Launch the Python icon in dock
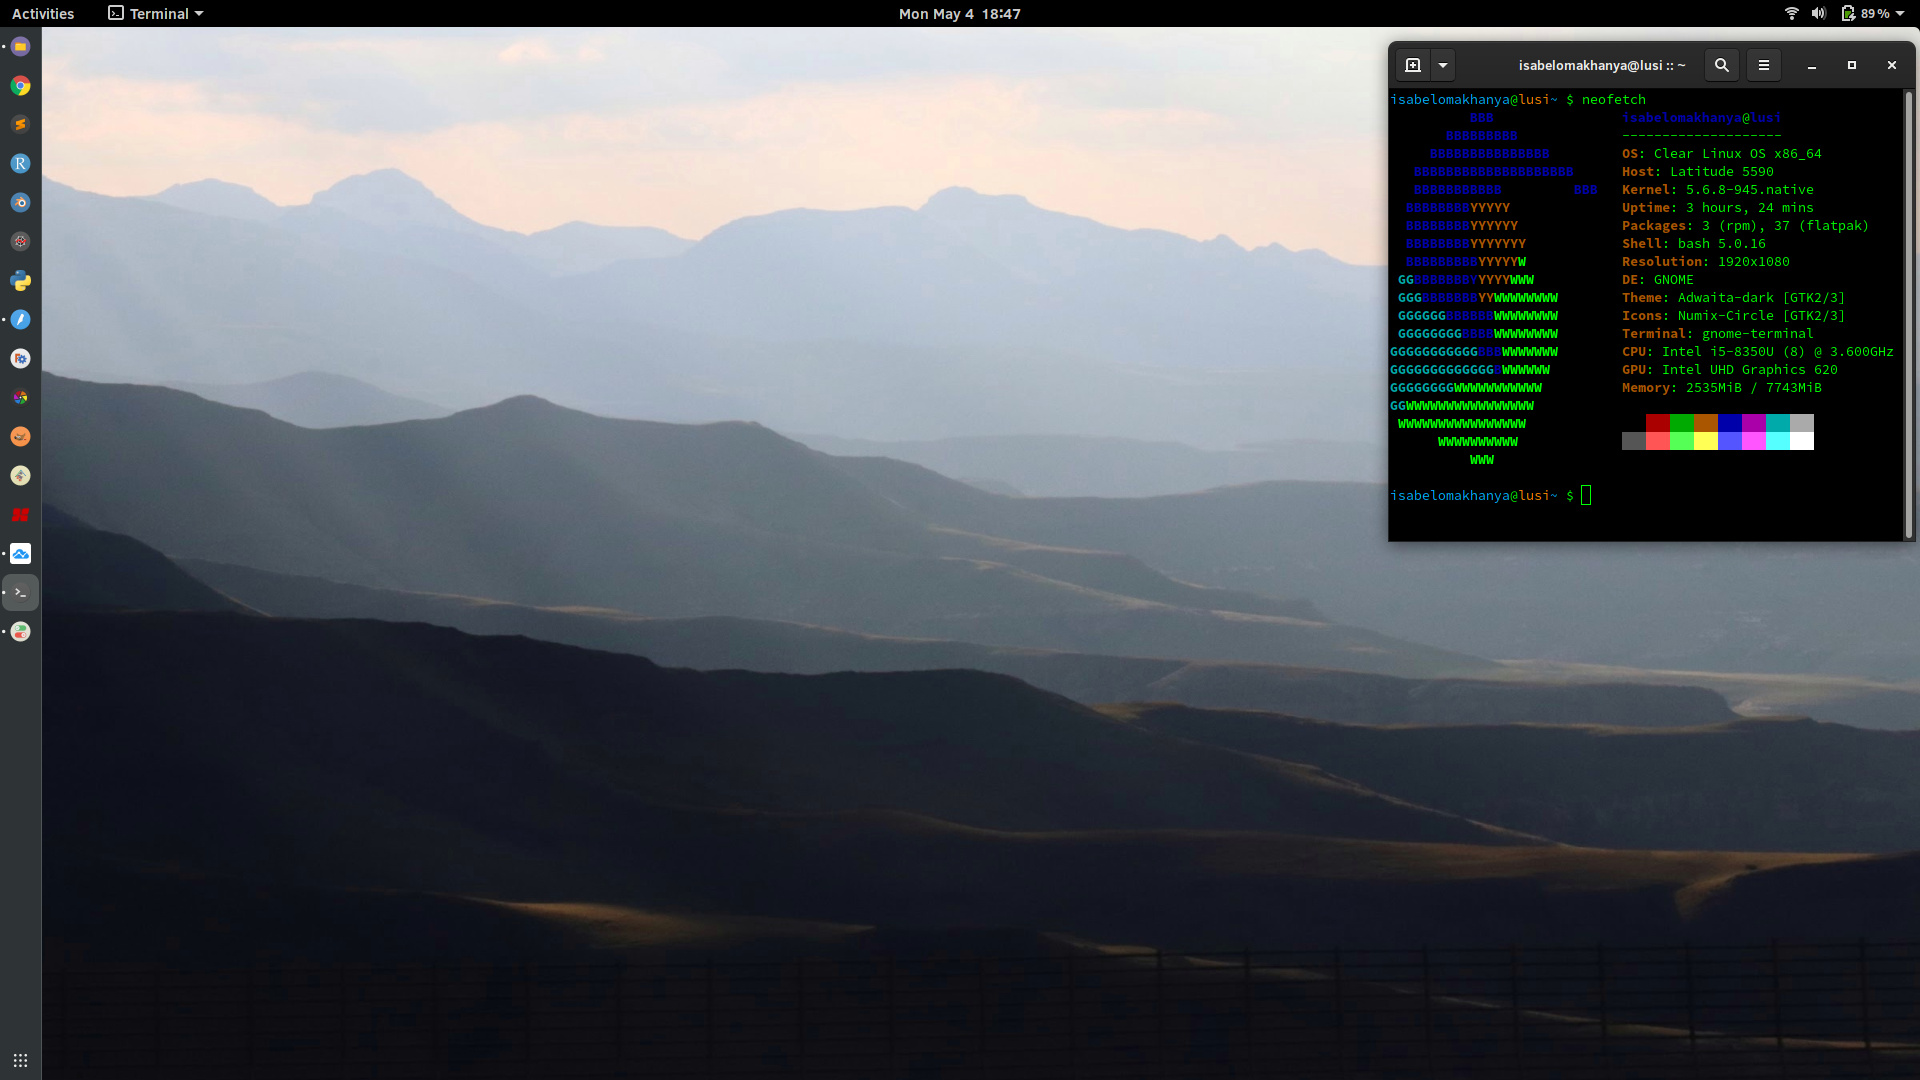Viewport: 1920px width, 1080px height. click(20, 281)
